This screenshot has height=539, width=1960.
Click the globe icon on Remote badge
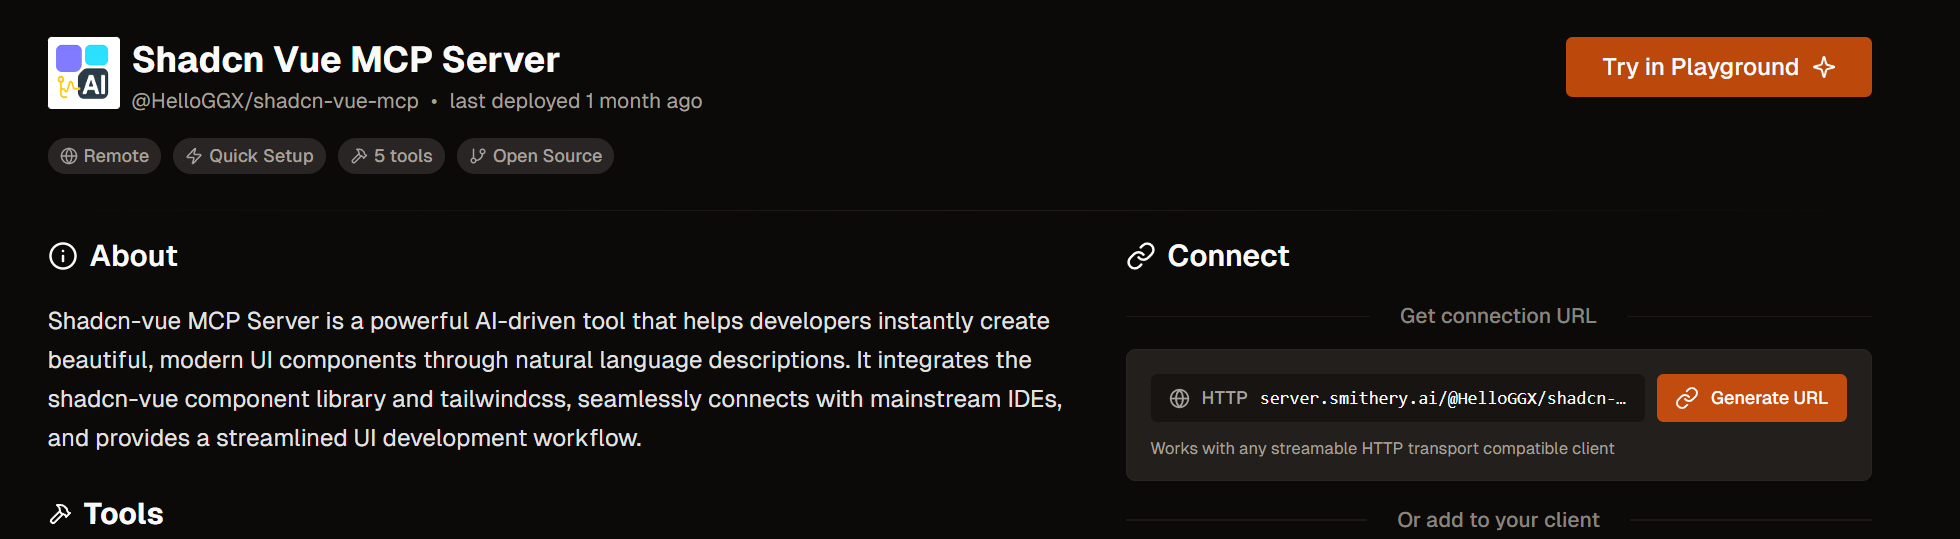69,156
